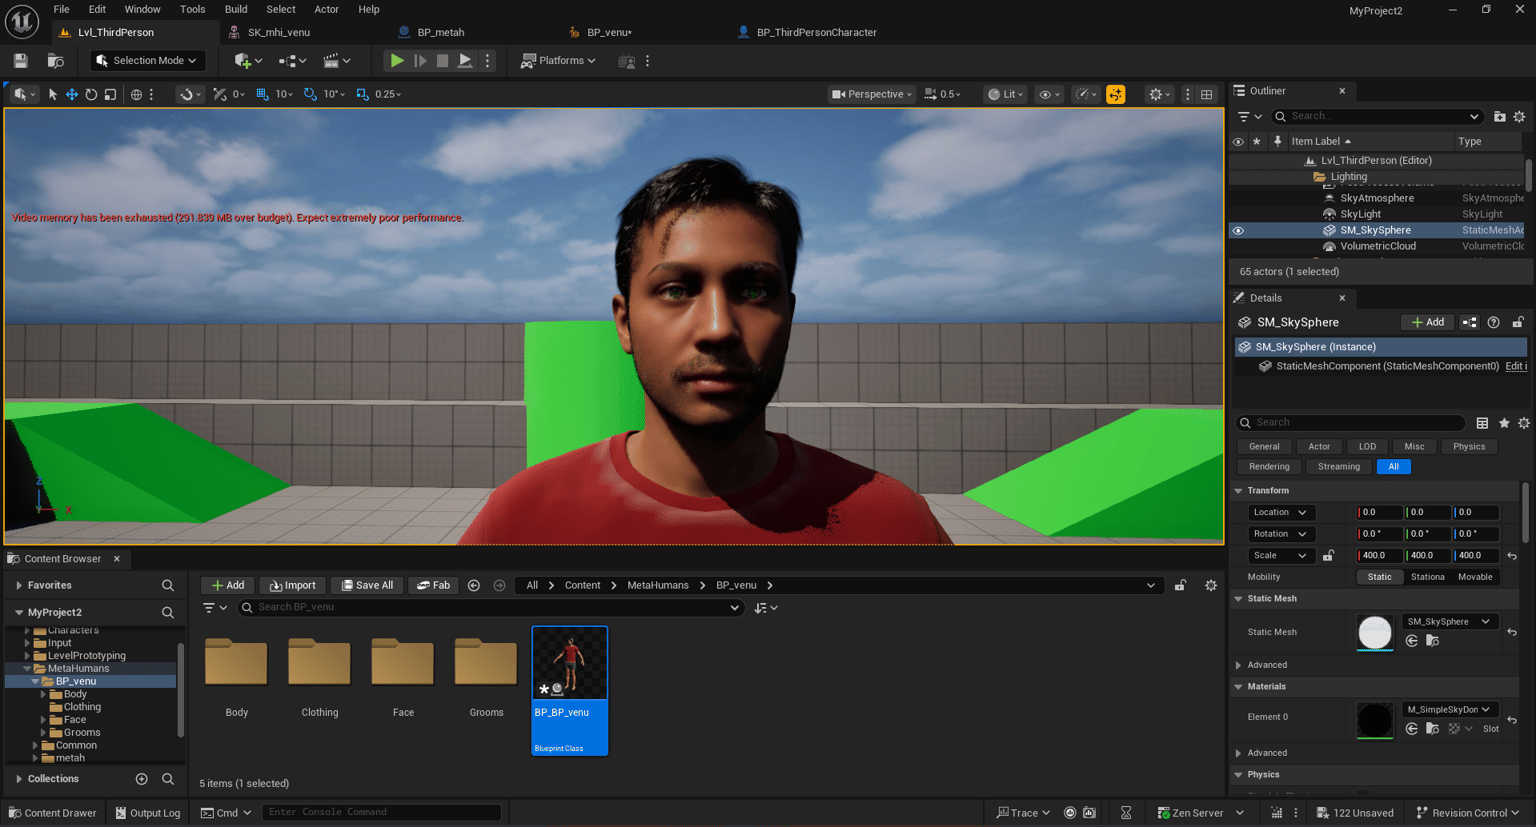The width and height of the screenshot is (1536, 827).
Task: Open the M_SimpleSkyDome material dropdown
Action: coord(1449,710)
